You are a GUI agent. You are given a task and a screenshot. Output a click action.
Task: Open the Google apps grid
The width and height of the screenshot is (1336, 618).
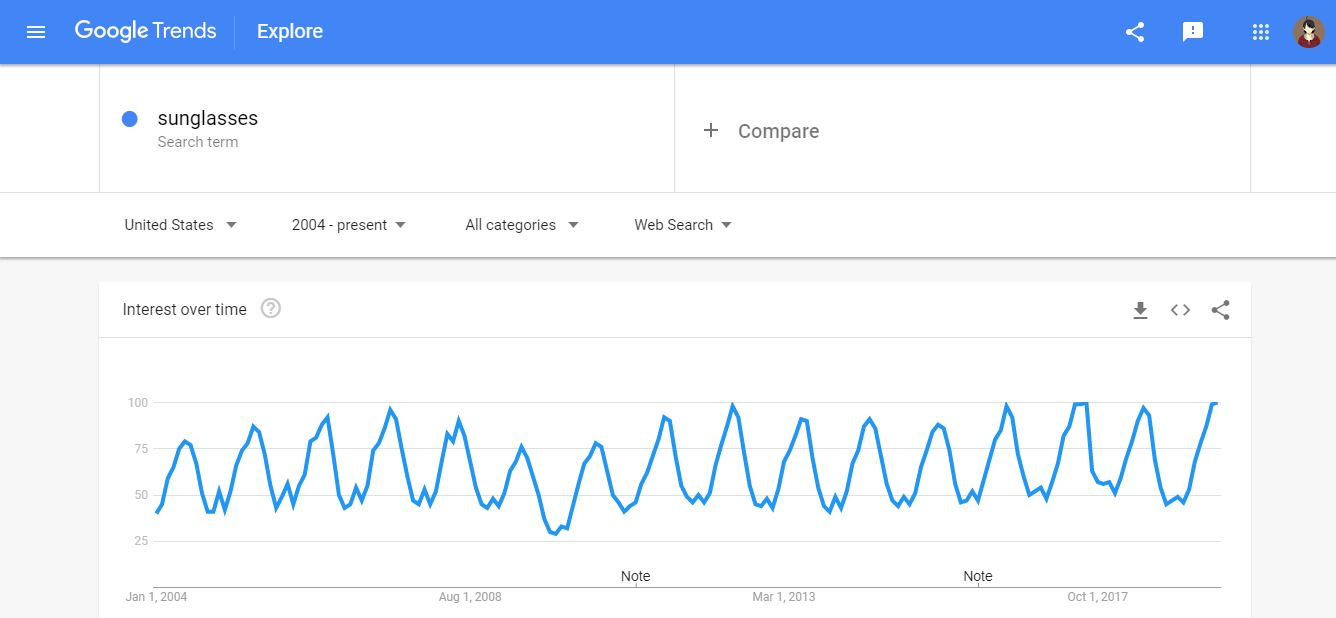[1260, 32]
